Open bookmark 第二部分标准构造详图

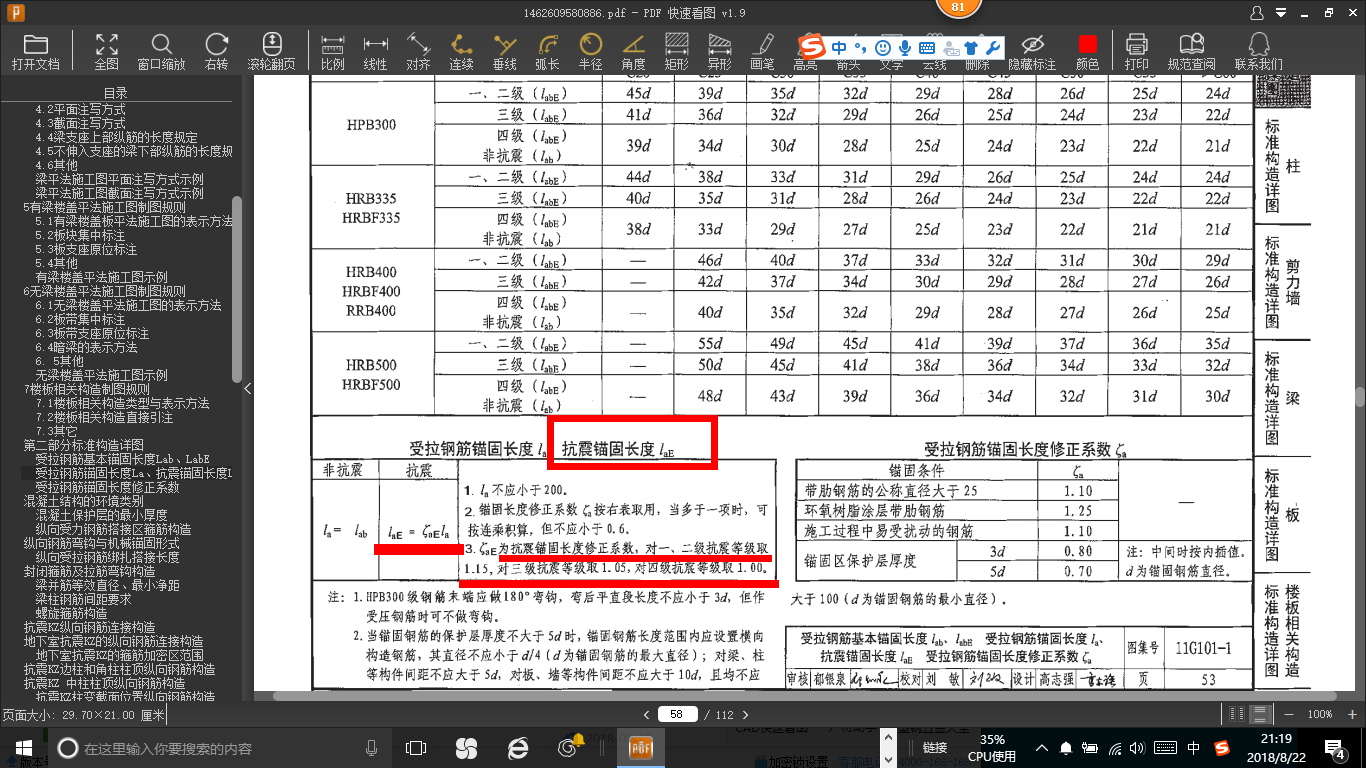(x=84, y=445)
